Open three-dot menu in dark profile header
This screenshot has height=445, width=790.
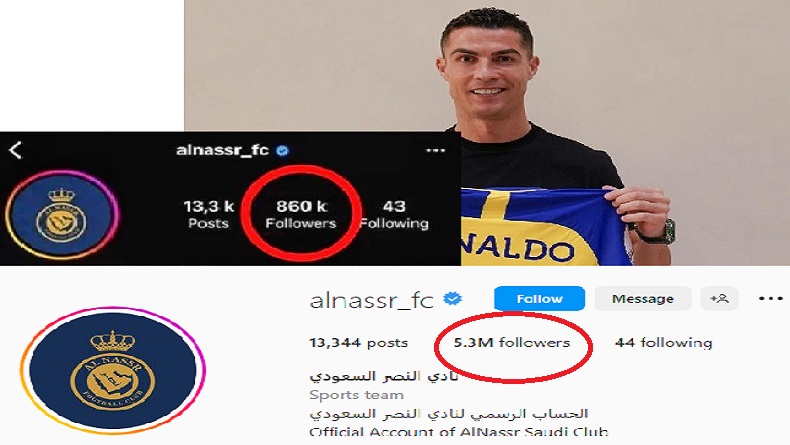tap(435, 150)
